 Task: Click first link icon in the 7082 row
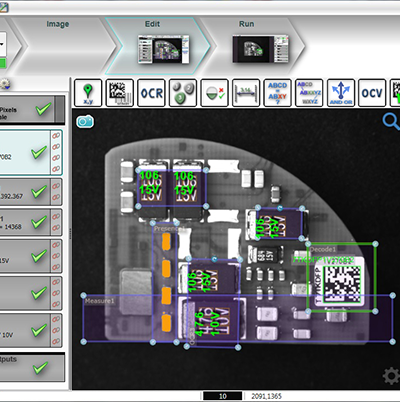[56, 135]
